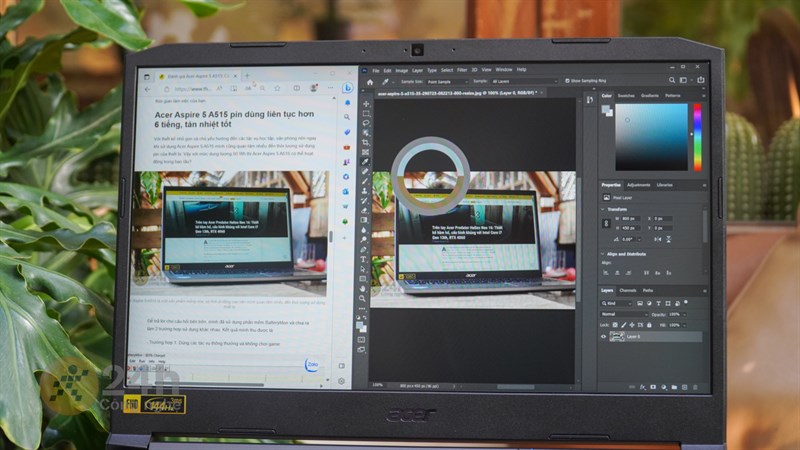
Task: Hide Layer 0 with eye icon
Action: coord(604,336)
